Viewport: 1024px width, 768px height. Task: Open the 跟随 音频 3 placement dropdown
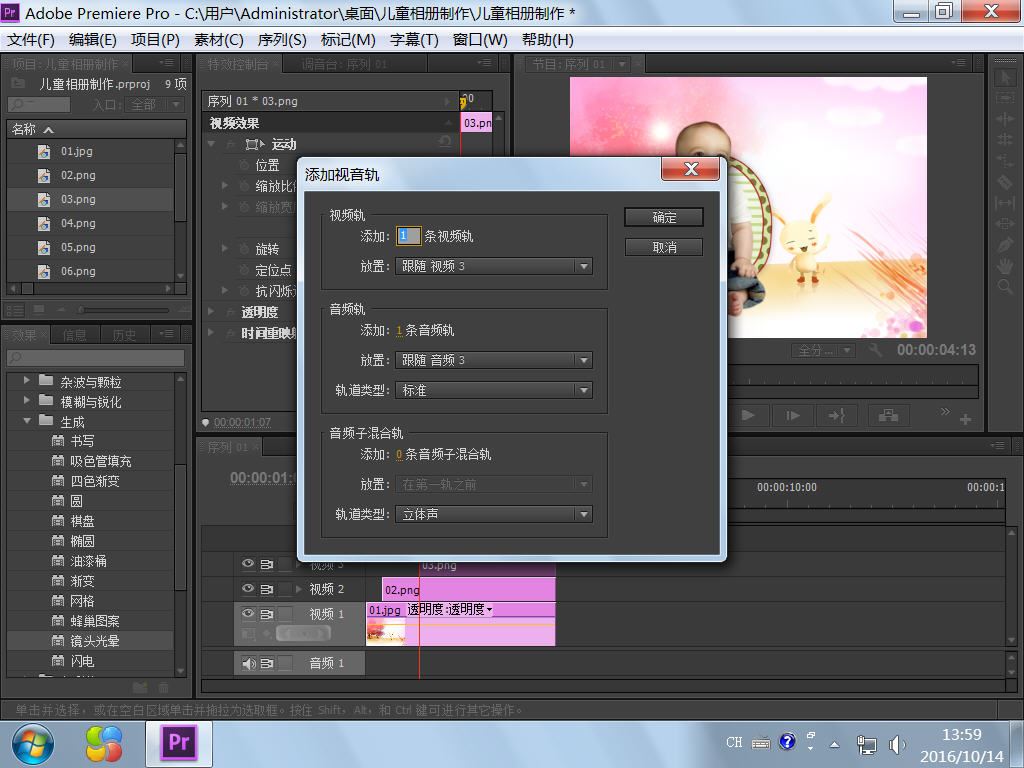(494, 360)
